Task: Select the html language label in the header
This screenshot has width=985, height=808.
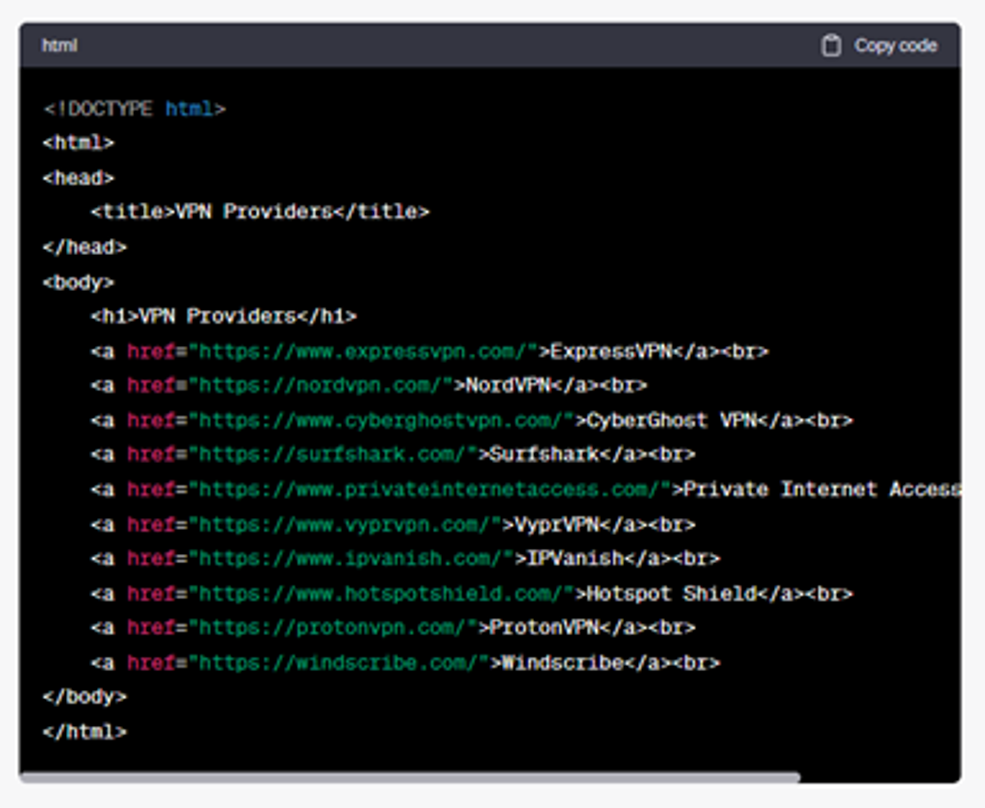Action: [x=52, y=45]
